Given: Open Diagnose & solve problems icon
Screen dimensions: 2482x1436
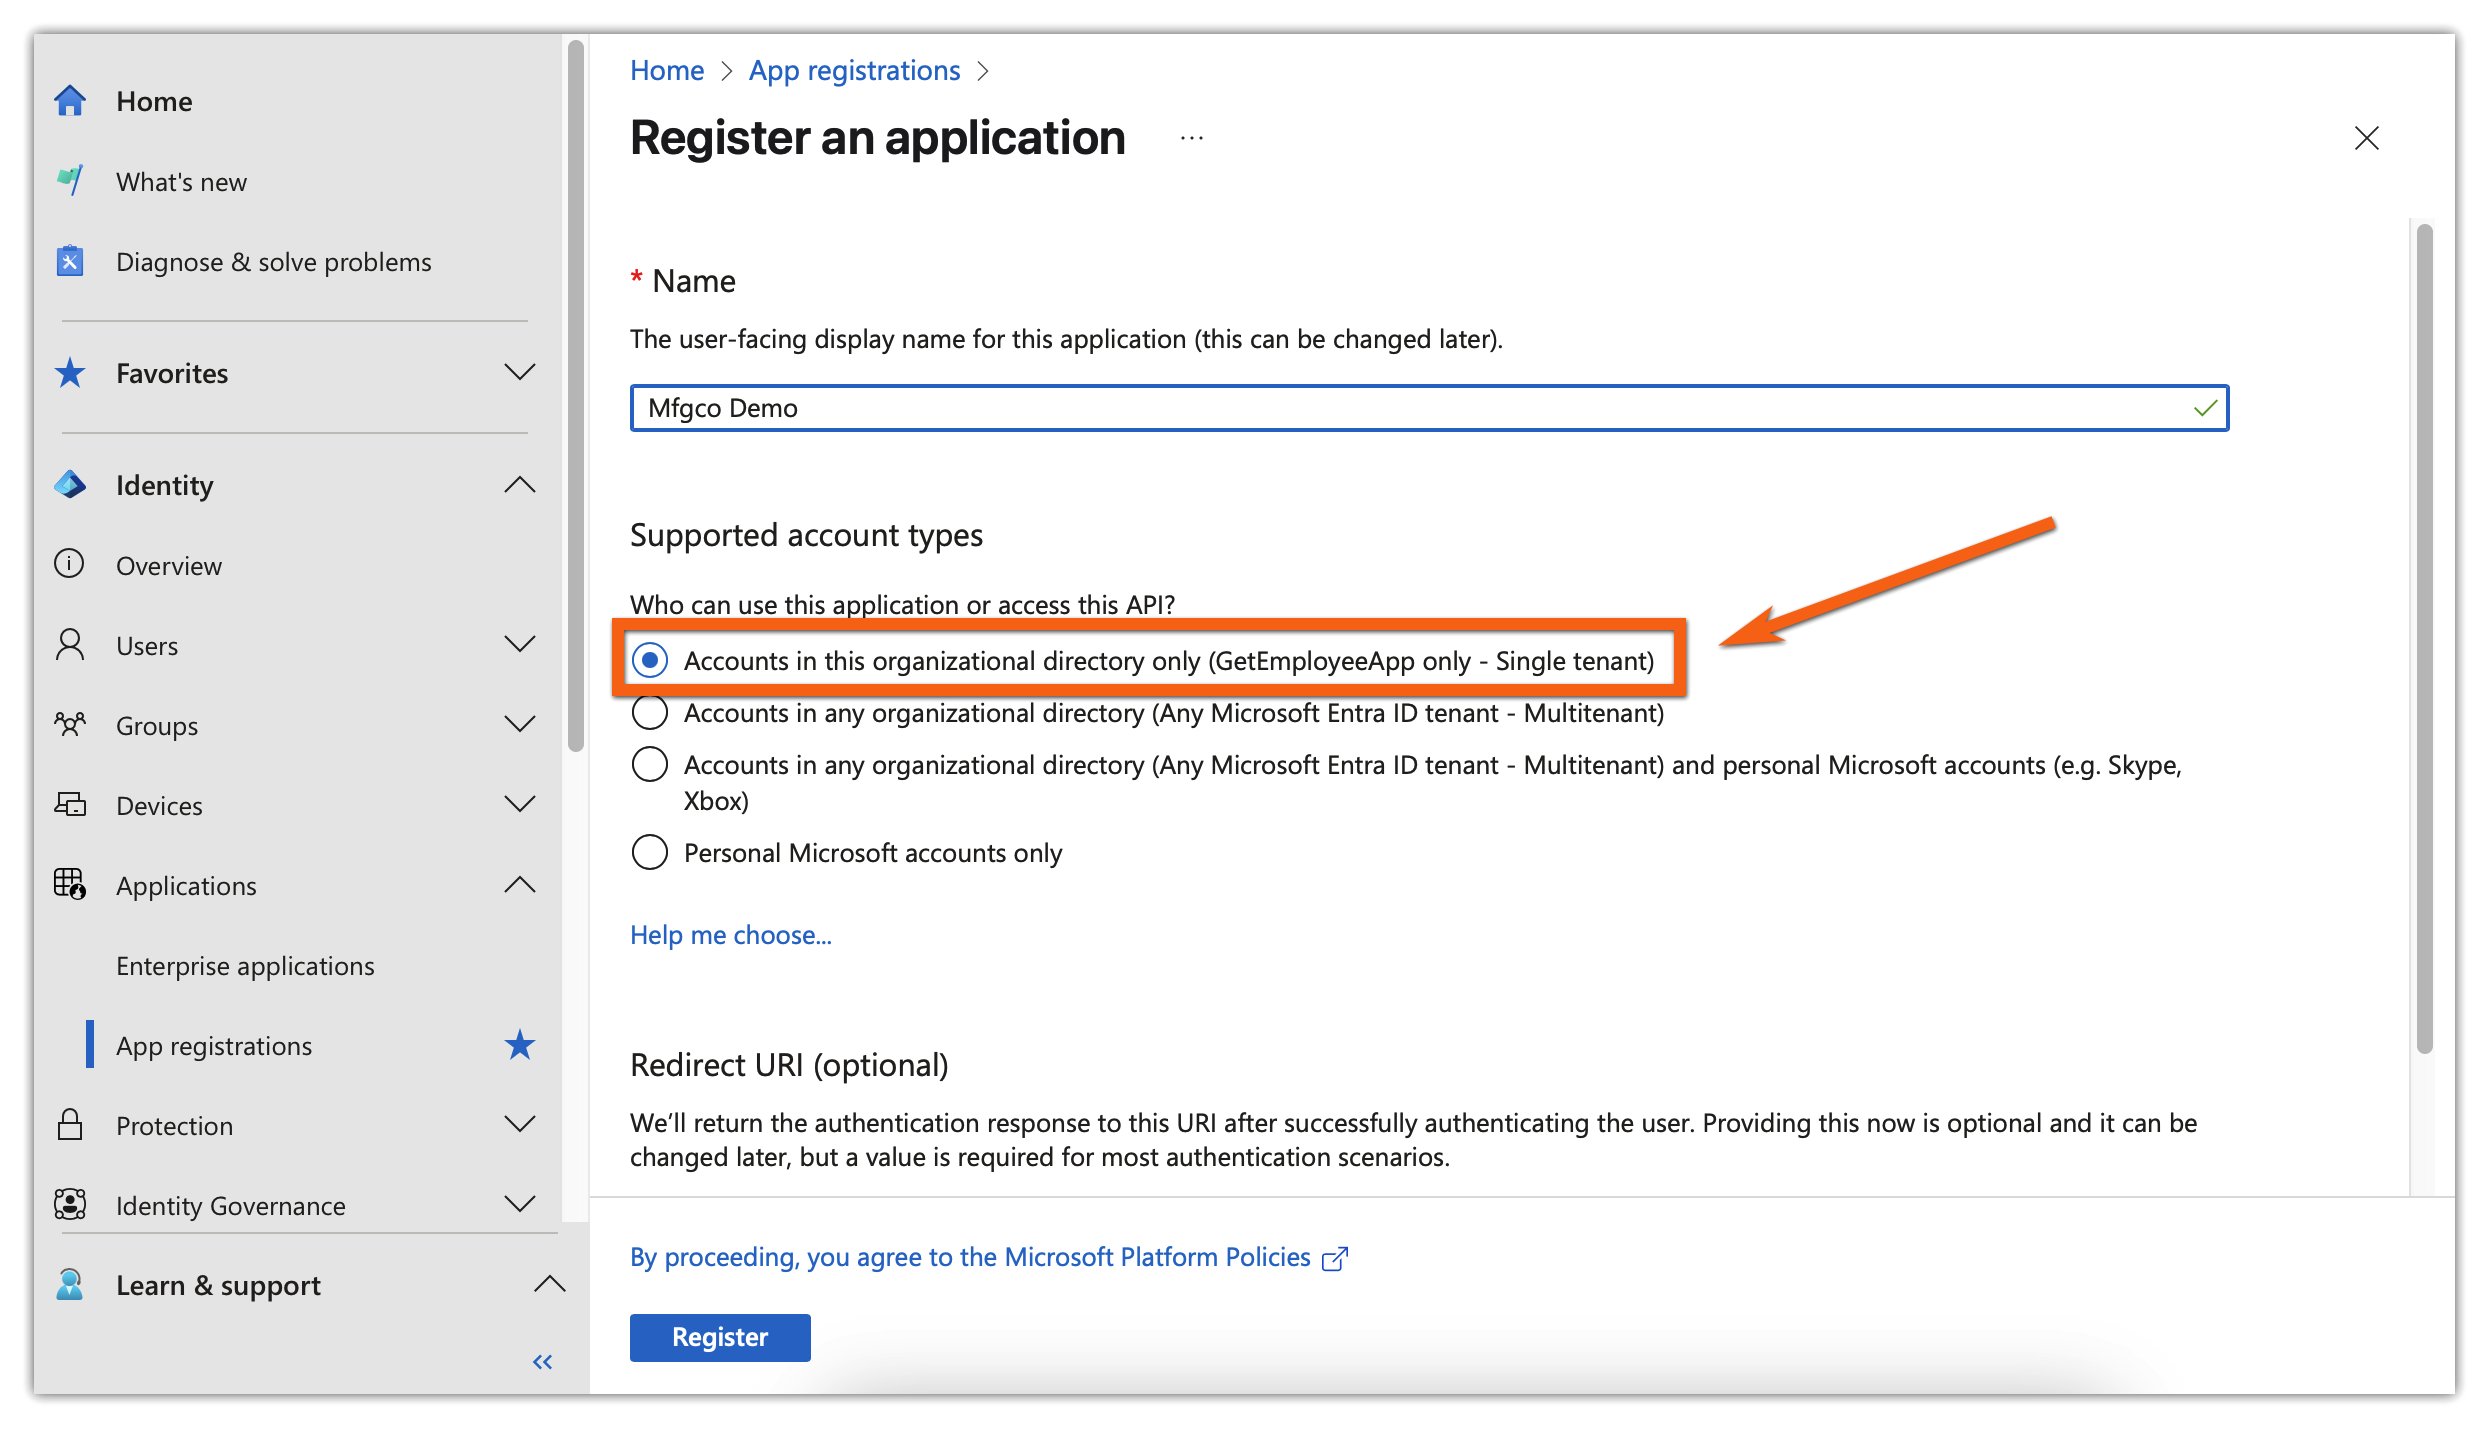Looking at the screenshot, I should (70, 261).
